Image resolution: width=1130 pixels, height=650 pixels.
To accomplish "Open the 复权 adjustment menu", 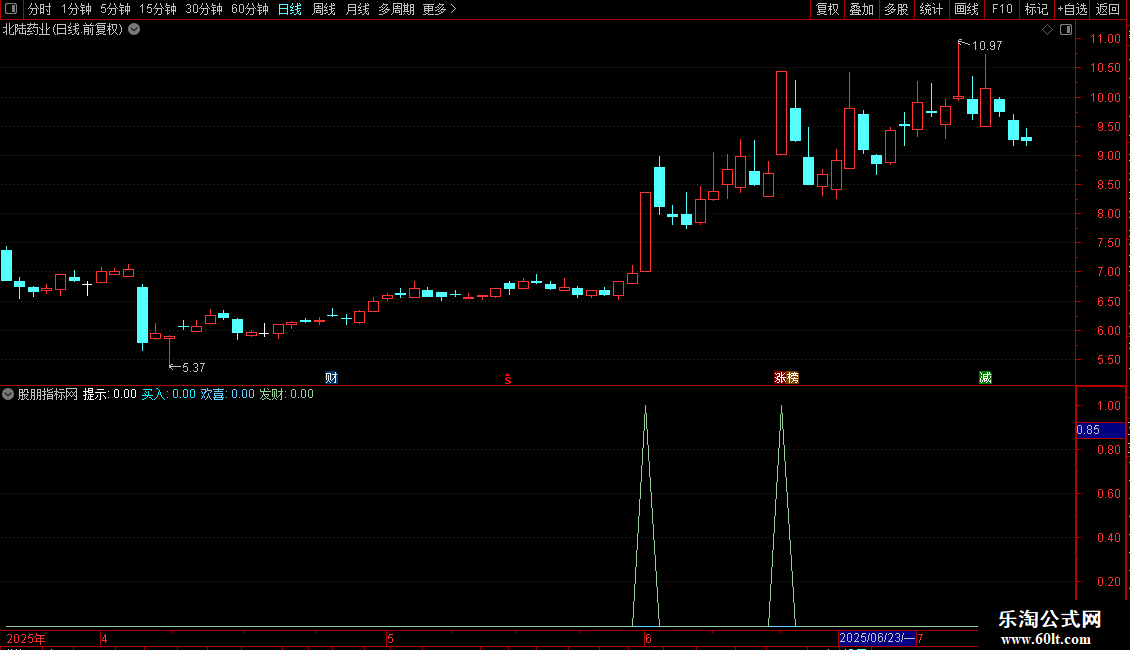I will (x=827, y=9).
